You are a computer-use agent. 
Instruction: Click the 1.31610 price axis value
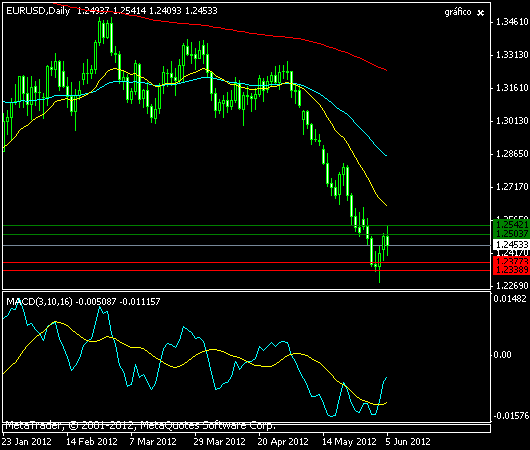pyautogui.click(x=512, y=88)
